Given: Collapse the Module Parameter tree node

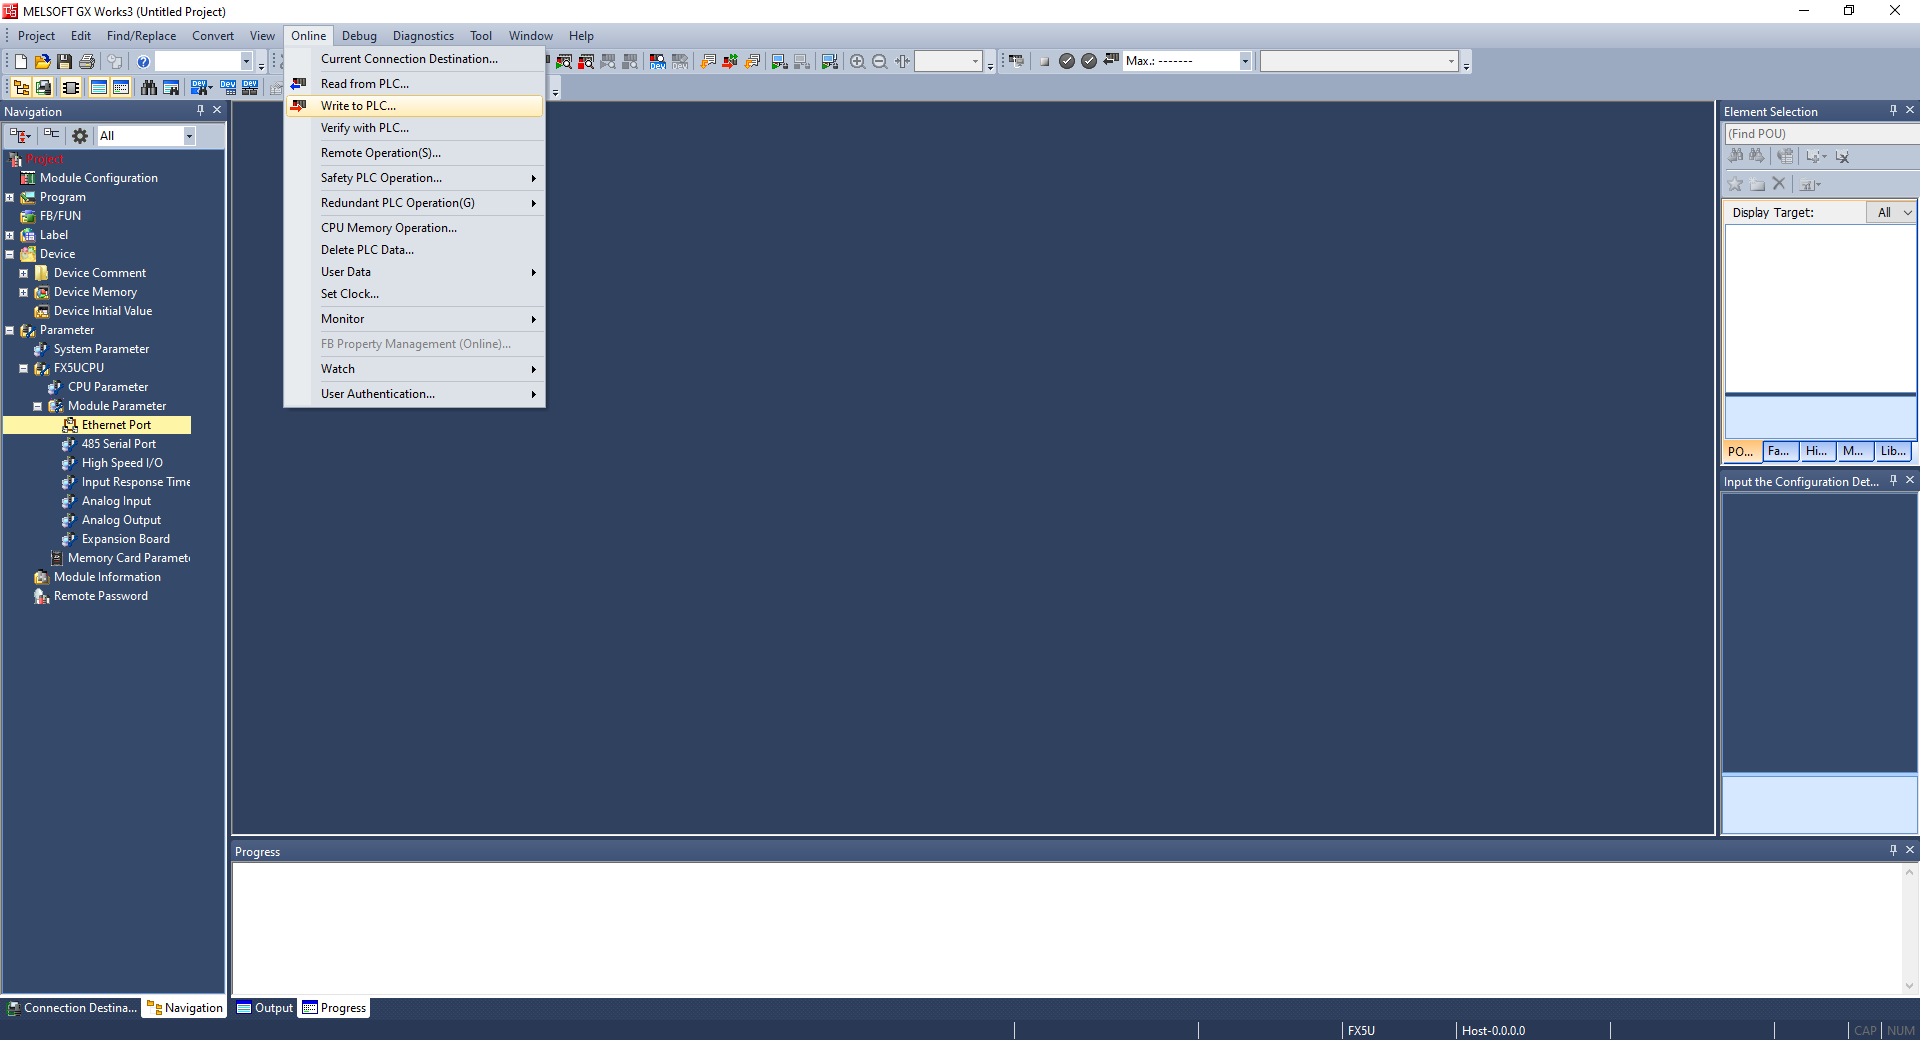Looking at the screenshot, I should tap(38, 407).
